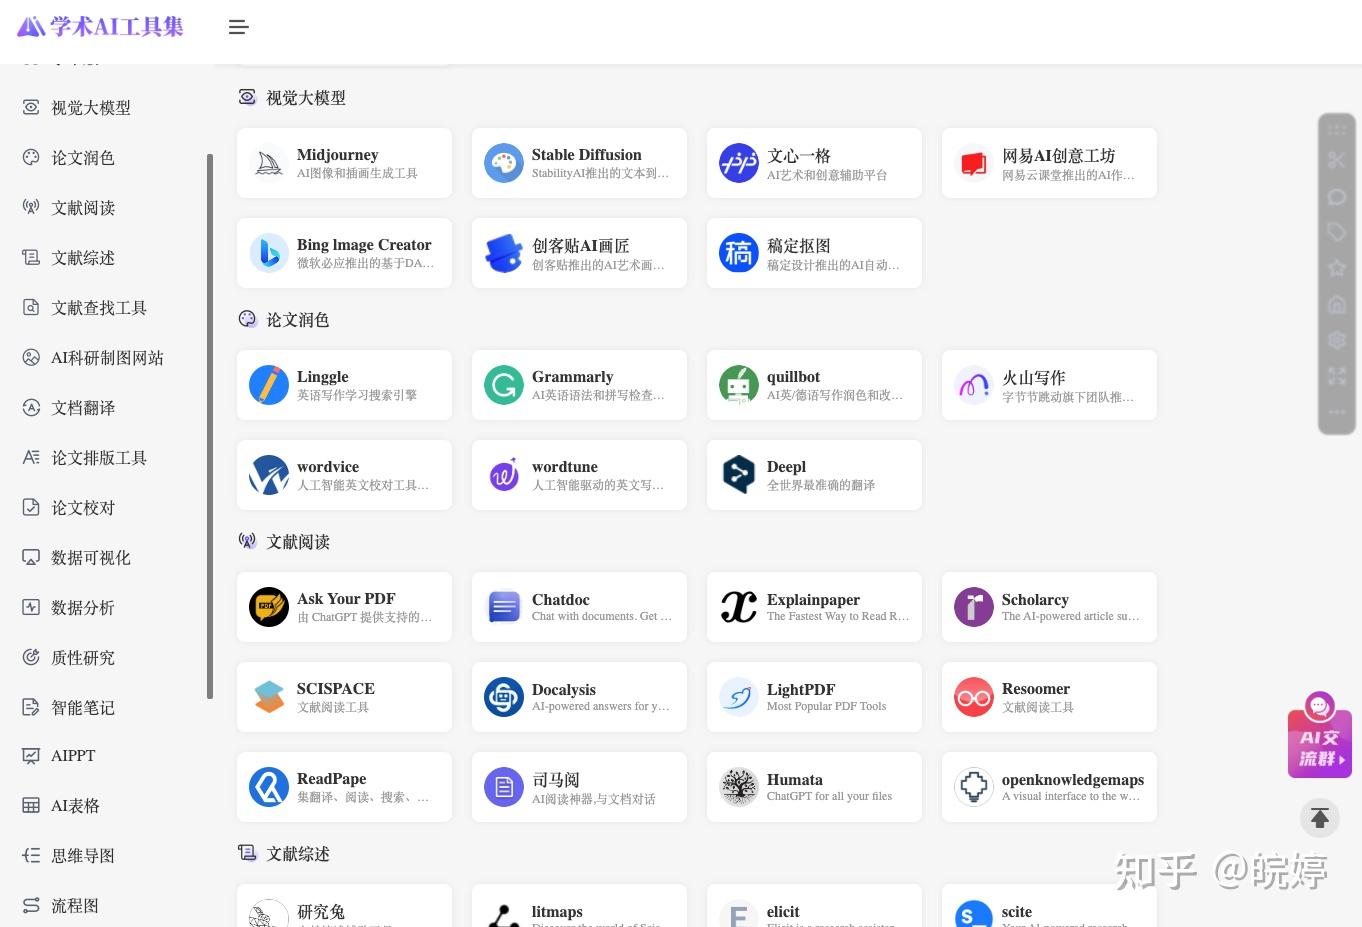Open Docalysis tool card

(579, 697)
